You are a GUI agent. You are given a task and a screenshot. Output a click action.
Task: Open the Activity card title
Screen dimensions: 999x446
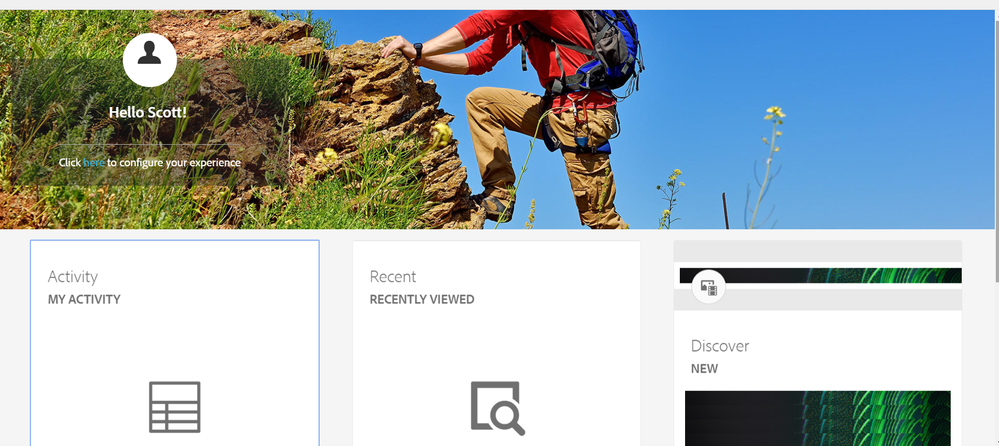73,277
